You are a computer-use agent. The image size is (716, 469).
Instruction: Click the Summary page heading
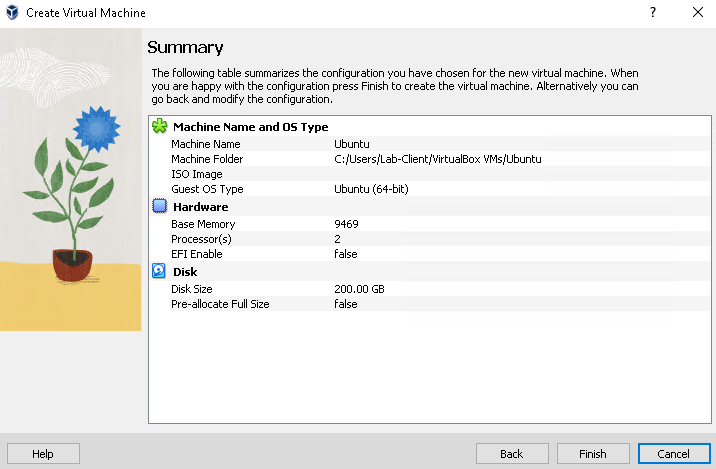185,47
